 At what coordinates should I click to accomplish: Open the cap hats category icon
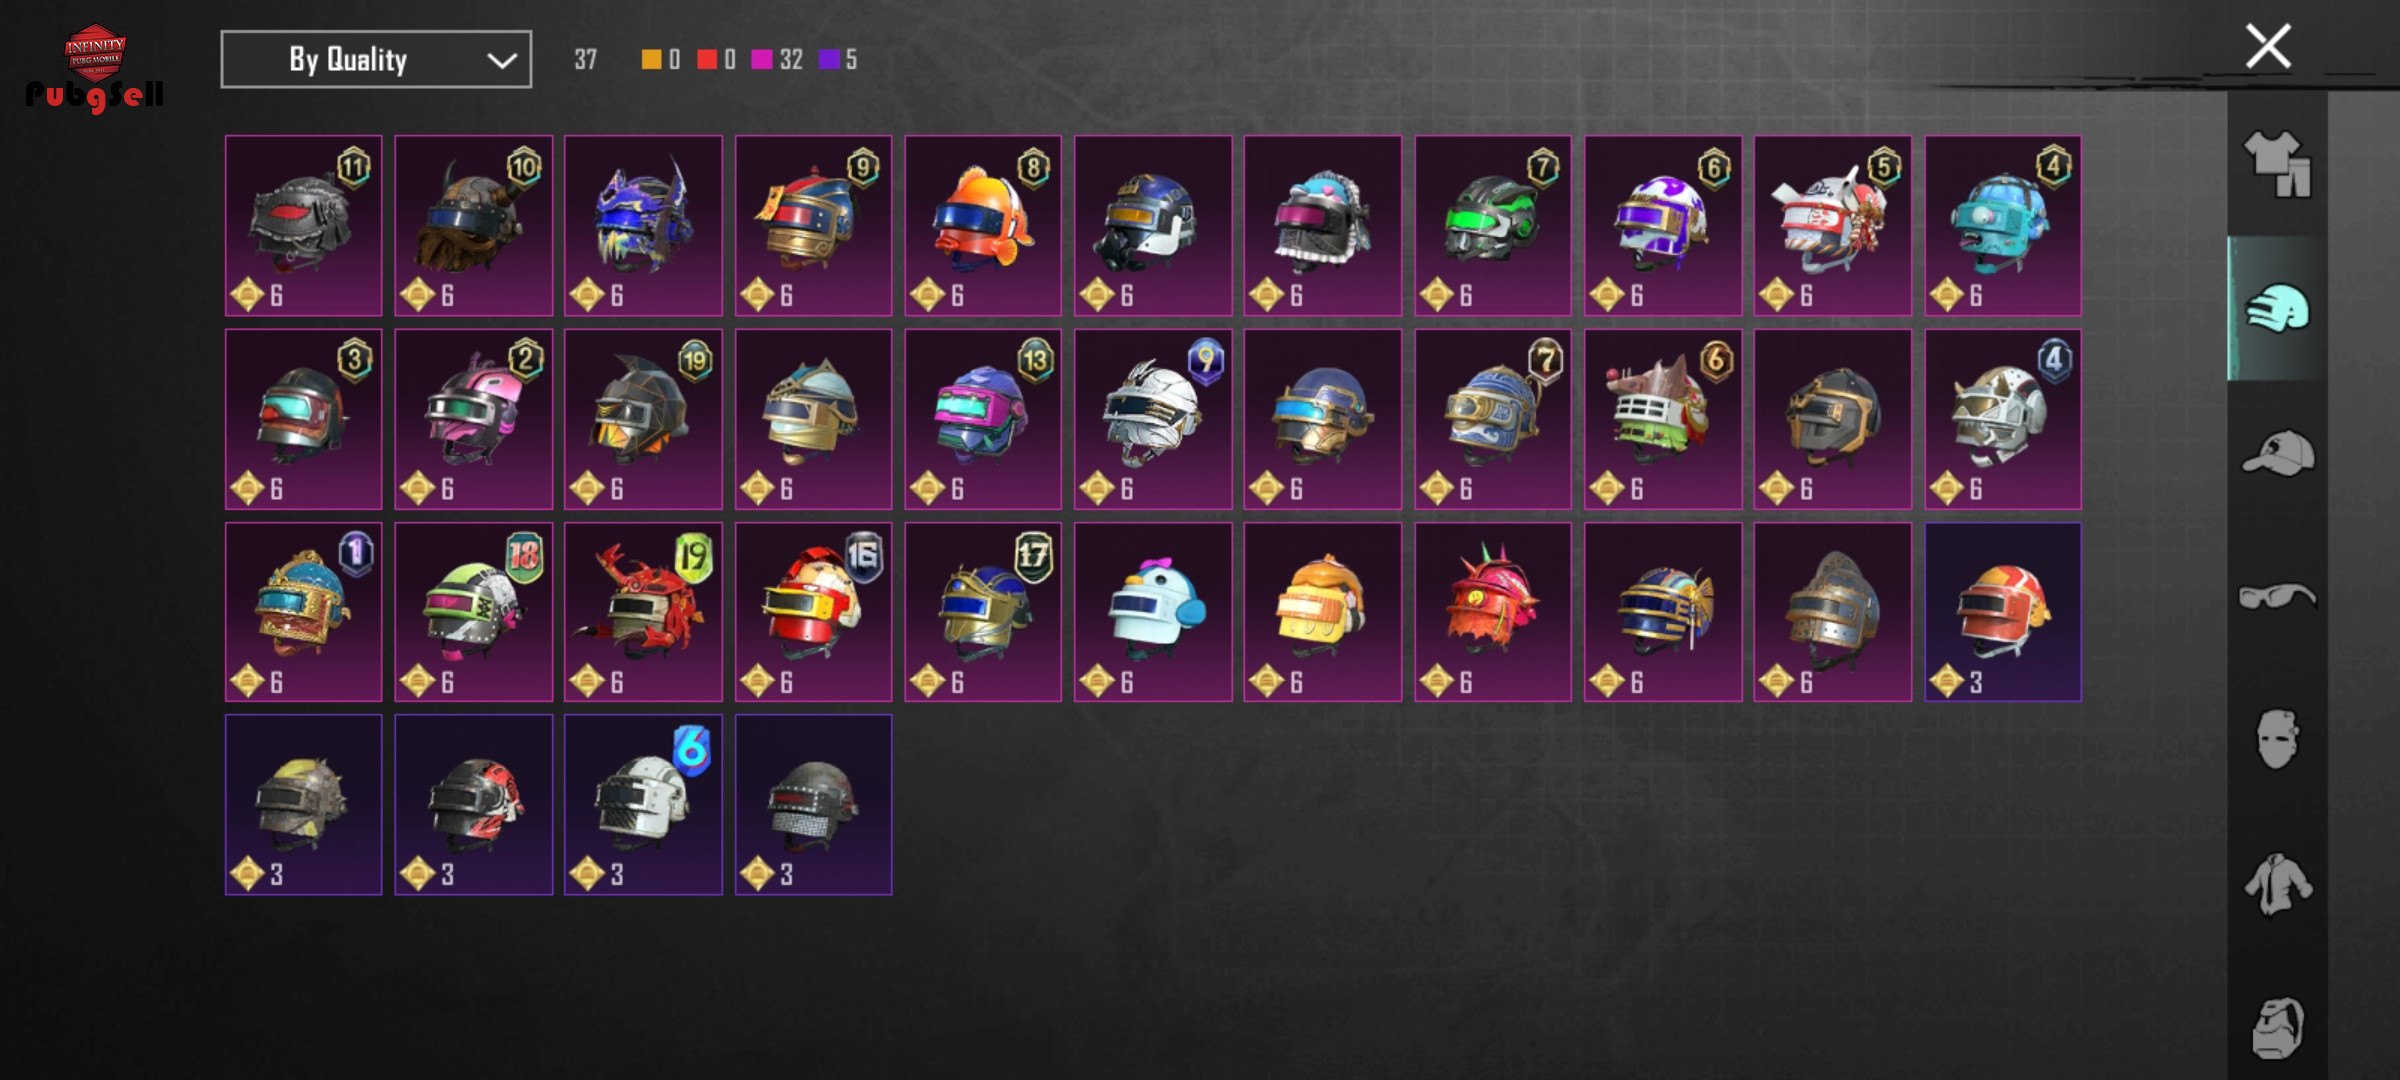2277,452
